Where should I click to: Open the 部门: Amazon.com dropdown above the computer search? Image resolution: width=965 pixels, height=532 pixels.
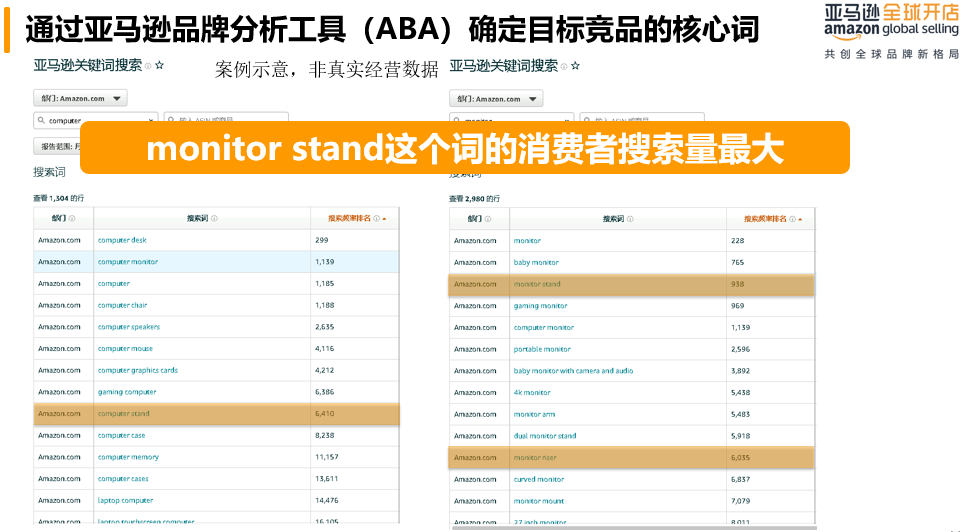[x=80, y=98]
